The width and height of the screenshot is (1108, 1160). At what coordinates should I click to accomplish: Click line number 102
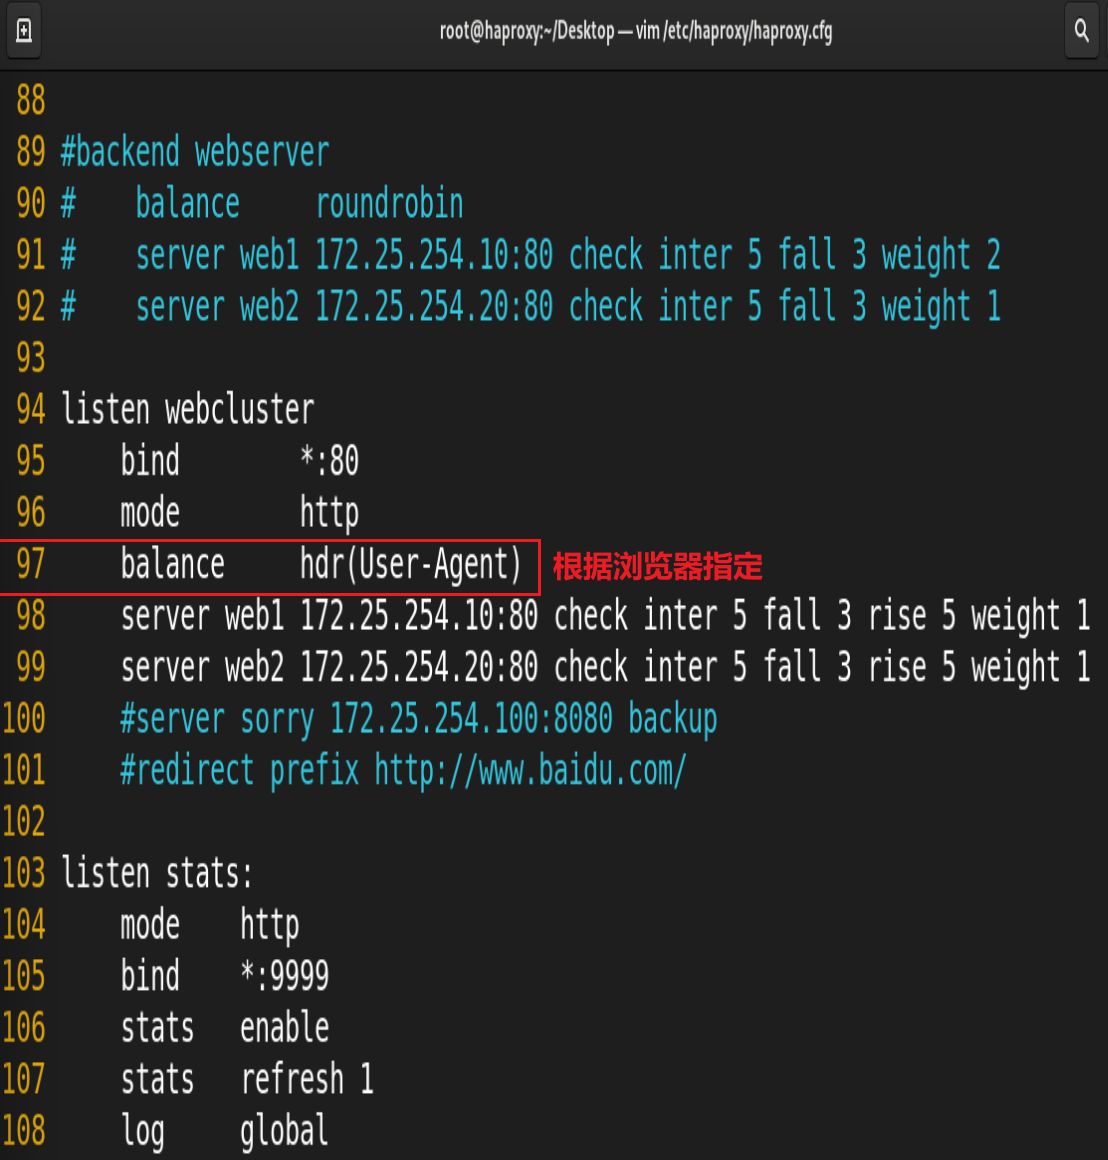click(24, 821)
